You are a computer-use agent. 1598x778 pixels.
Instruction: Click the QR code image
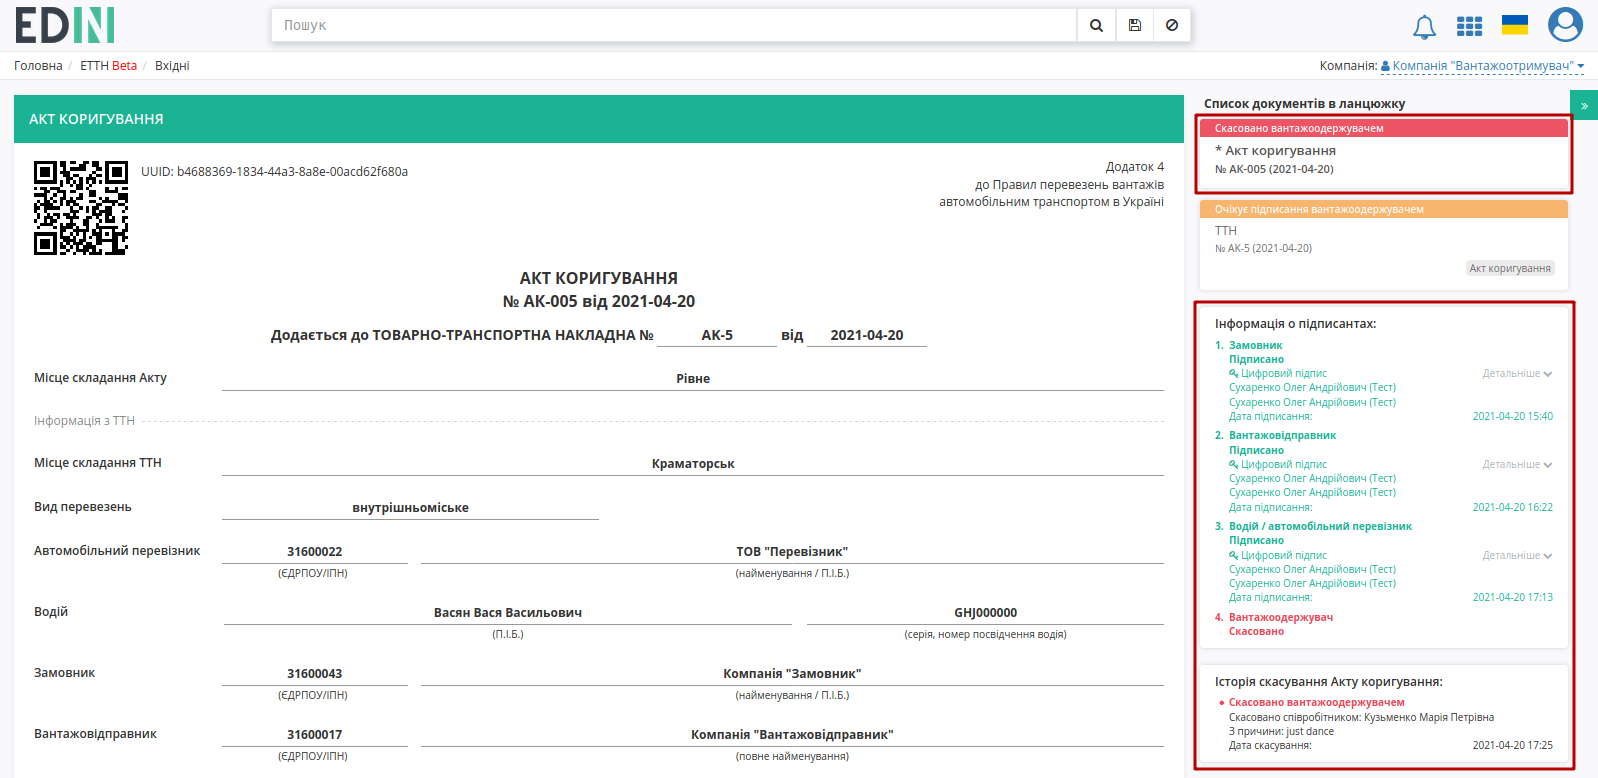coord(81,208)
